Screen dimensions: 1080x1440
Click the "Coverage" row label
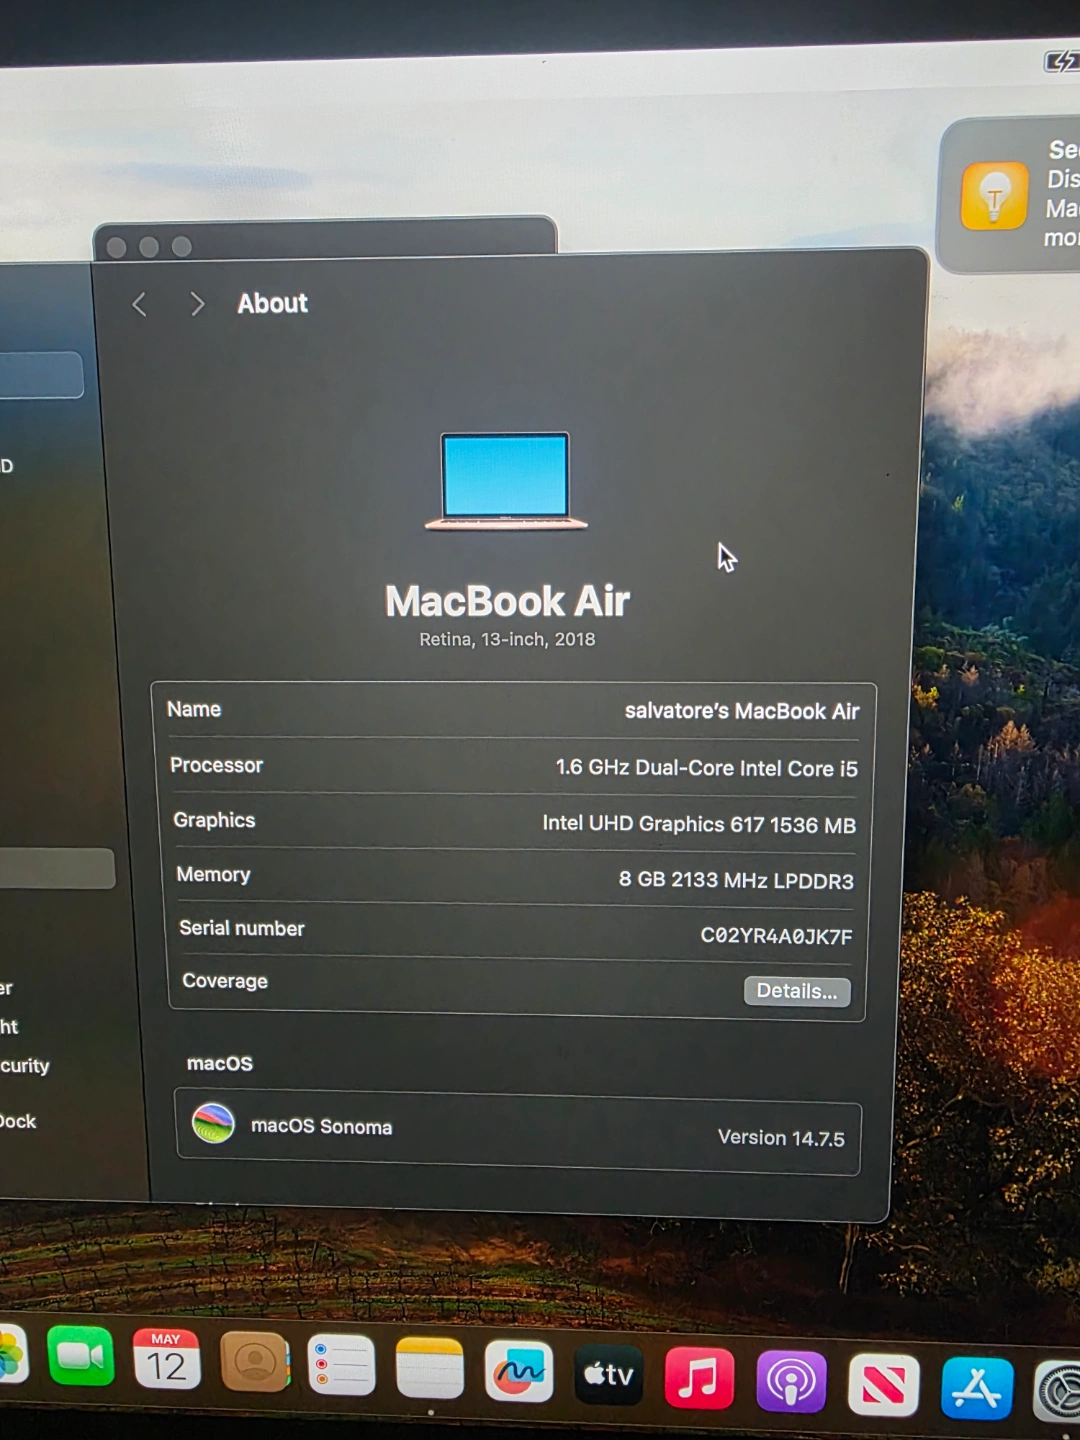pos(225,981)
